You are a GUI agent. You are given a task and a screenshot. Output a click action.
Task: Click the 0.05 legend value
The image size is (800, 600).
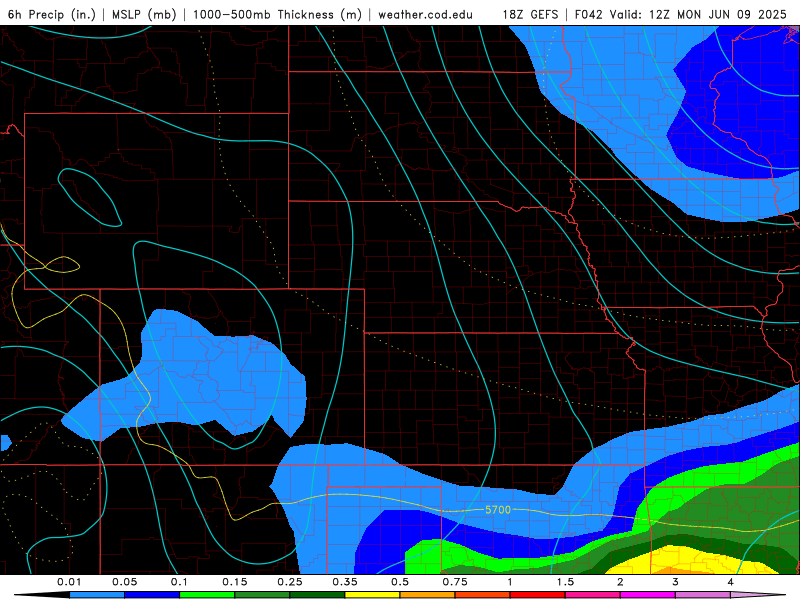tap(124, 582)
